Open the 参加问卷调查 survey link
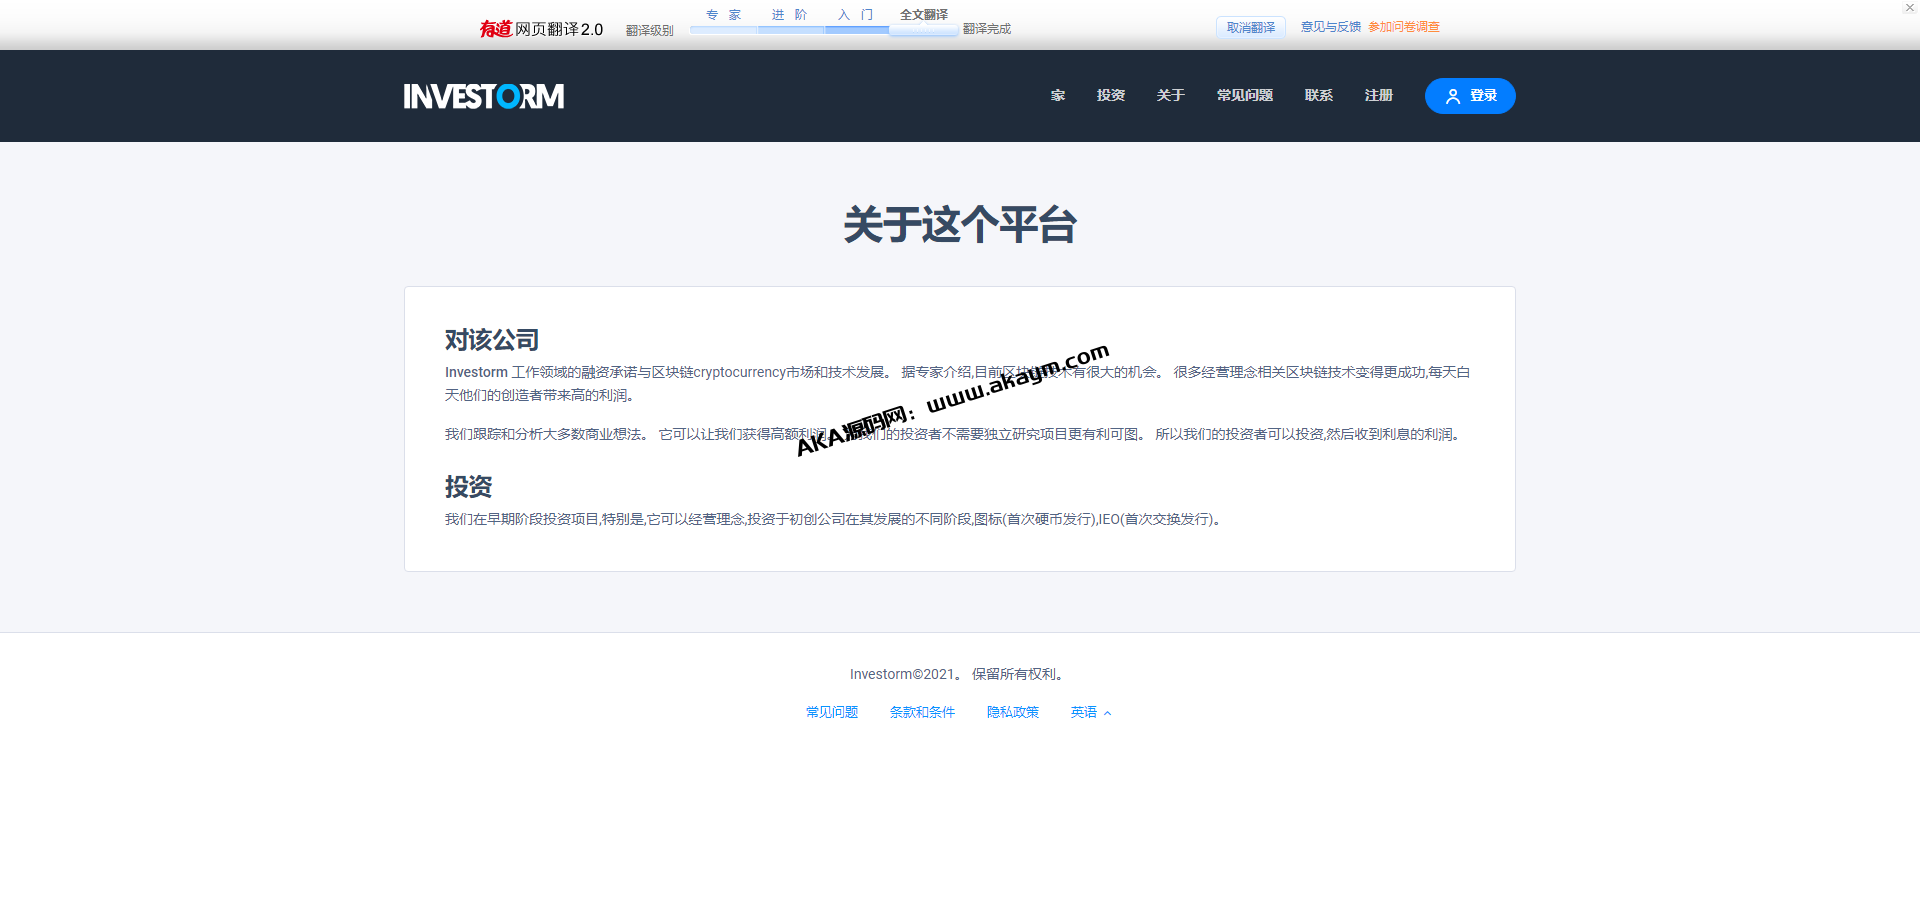1920x915 pixels. (1404, 27)
